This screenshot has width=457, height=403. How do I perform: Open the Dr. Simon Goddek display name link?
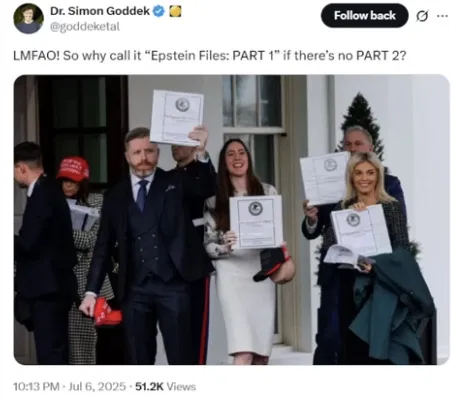100,11
